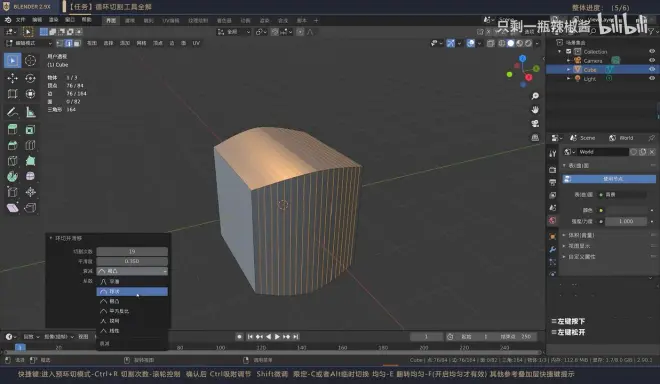Select the Extrude Region tool
Image resolution: width=660 pixels, height=384 pixels.
[13, 129]
